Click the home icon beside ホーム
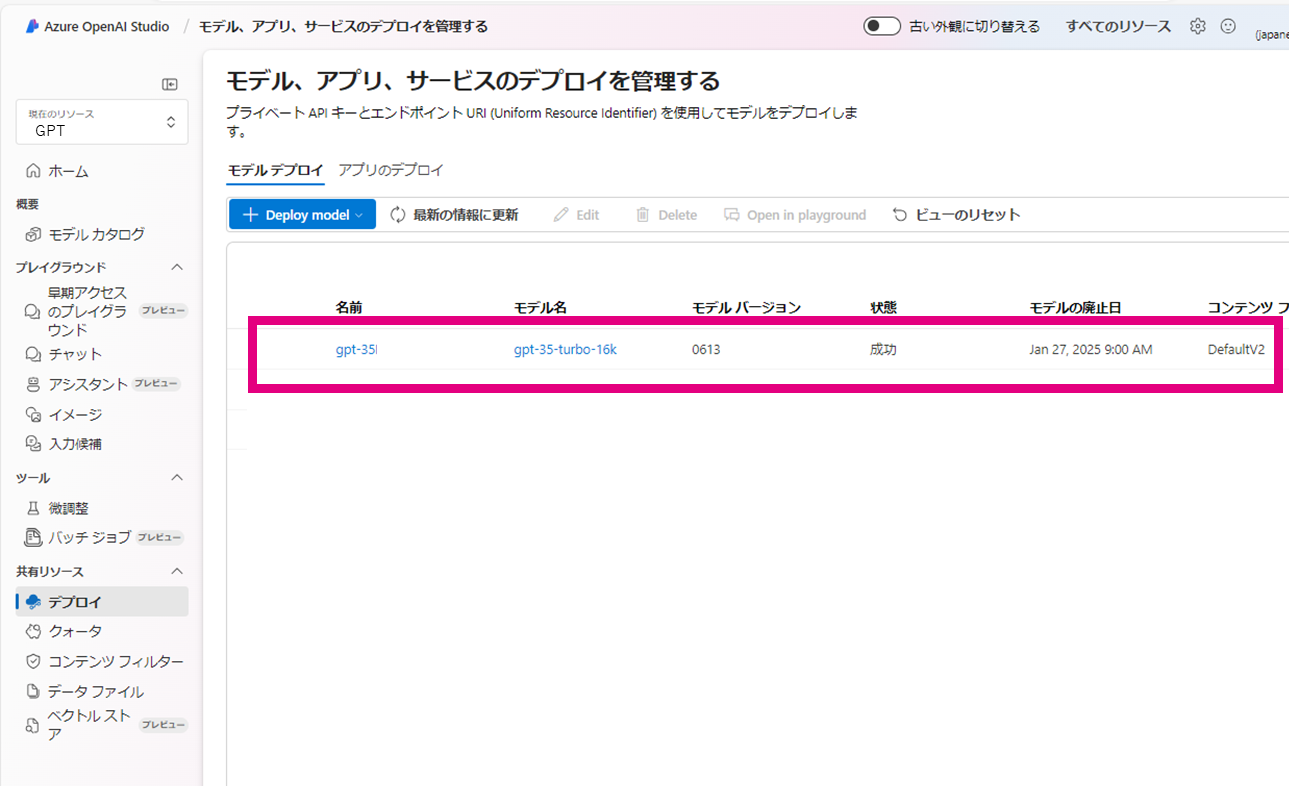 [x=33, y=171]
